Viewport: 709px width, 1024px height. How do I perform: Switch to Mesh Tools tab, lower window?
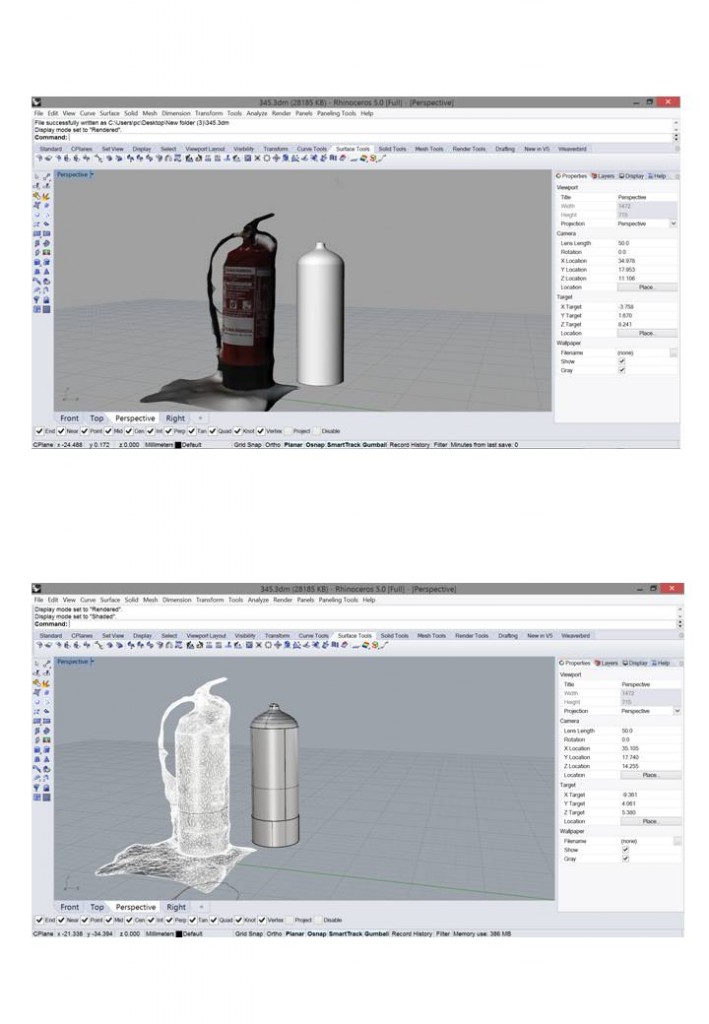click(431, 635)
